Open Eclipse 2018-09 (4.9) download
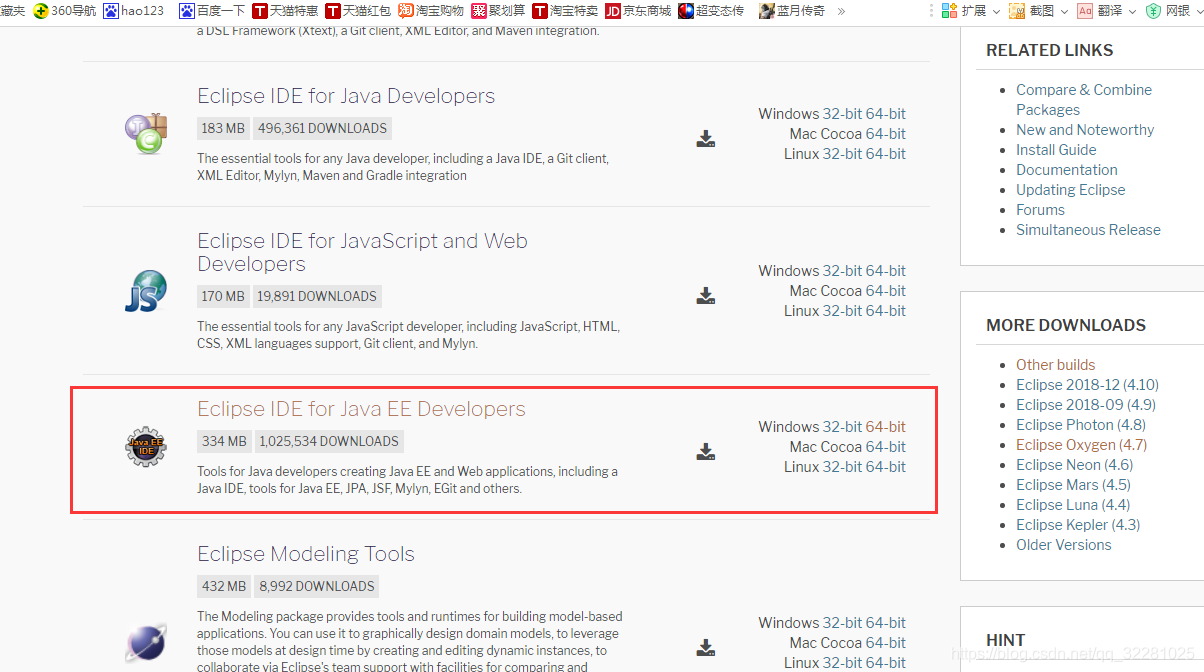Image resolution: width=1204 pixels, height=672 pixels. (1086, 405)
